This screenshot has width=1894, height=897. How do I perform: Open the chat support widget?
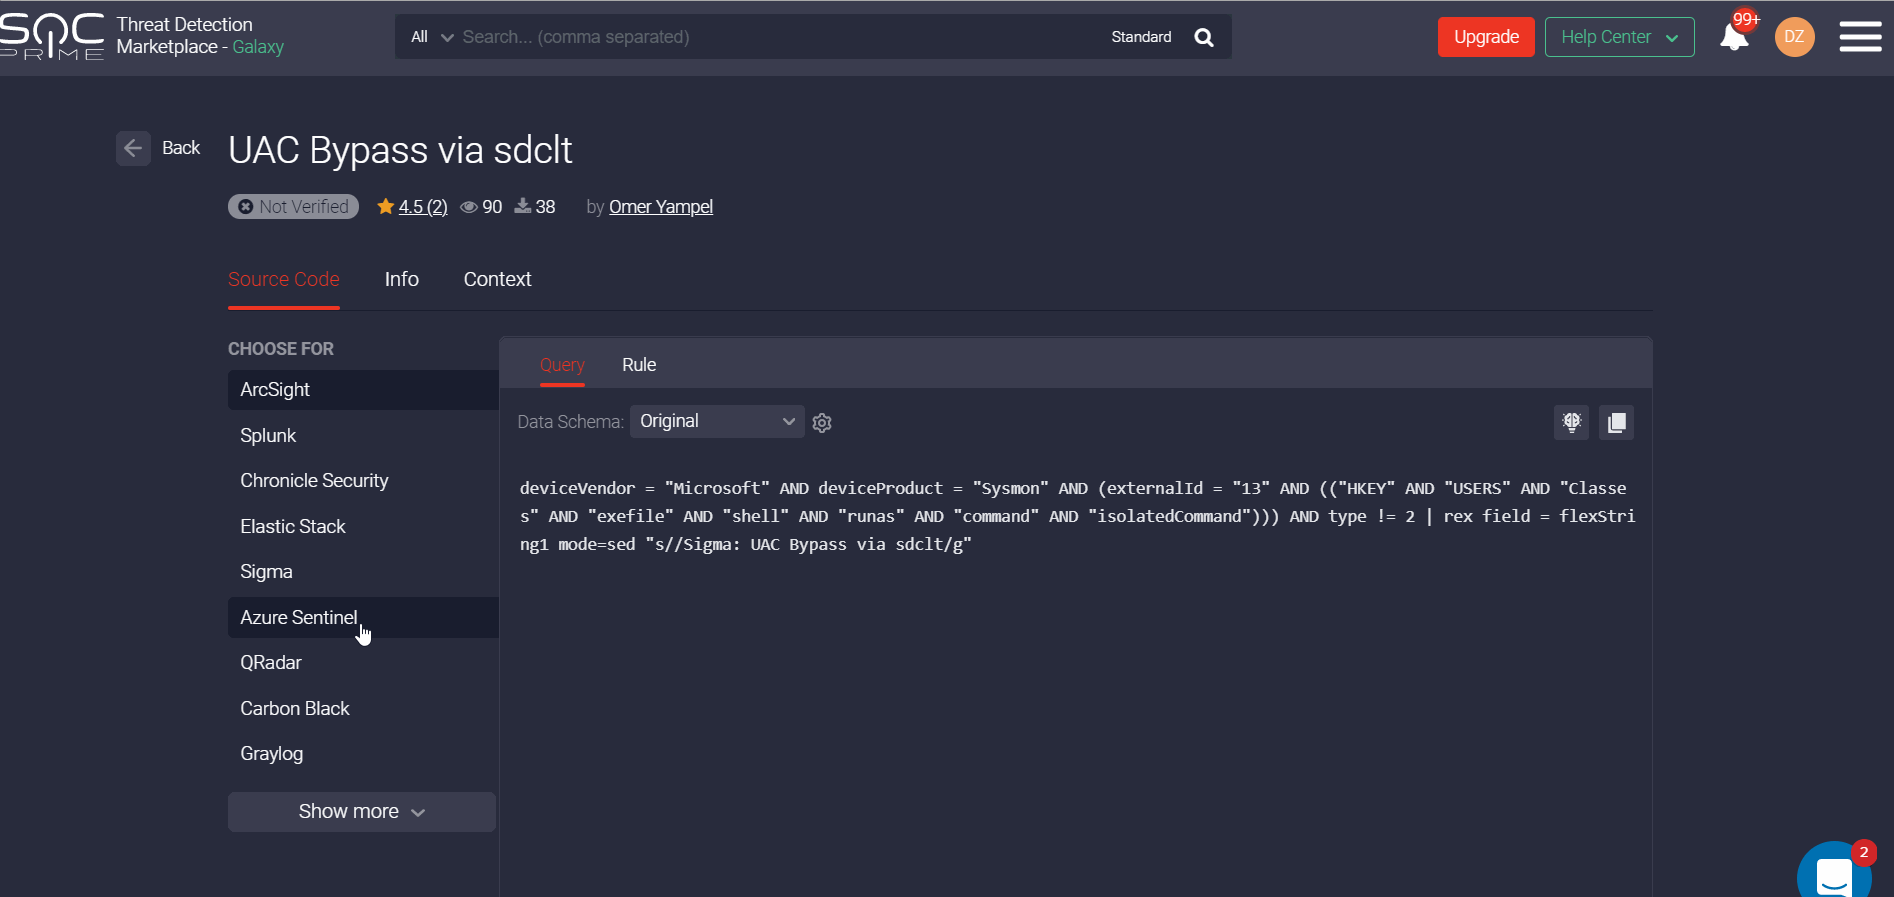[x=1834, y=874]
